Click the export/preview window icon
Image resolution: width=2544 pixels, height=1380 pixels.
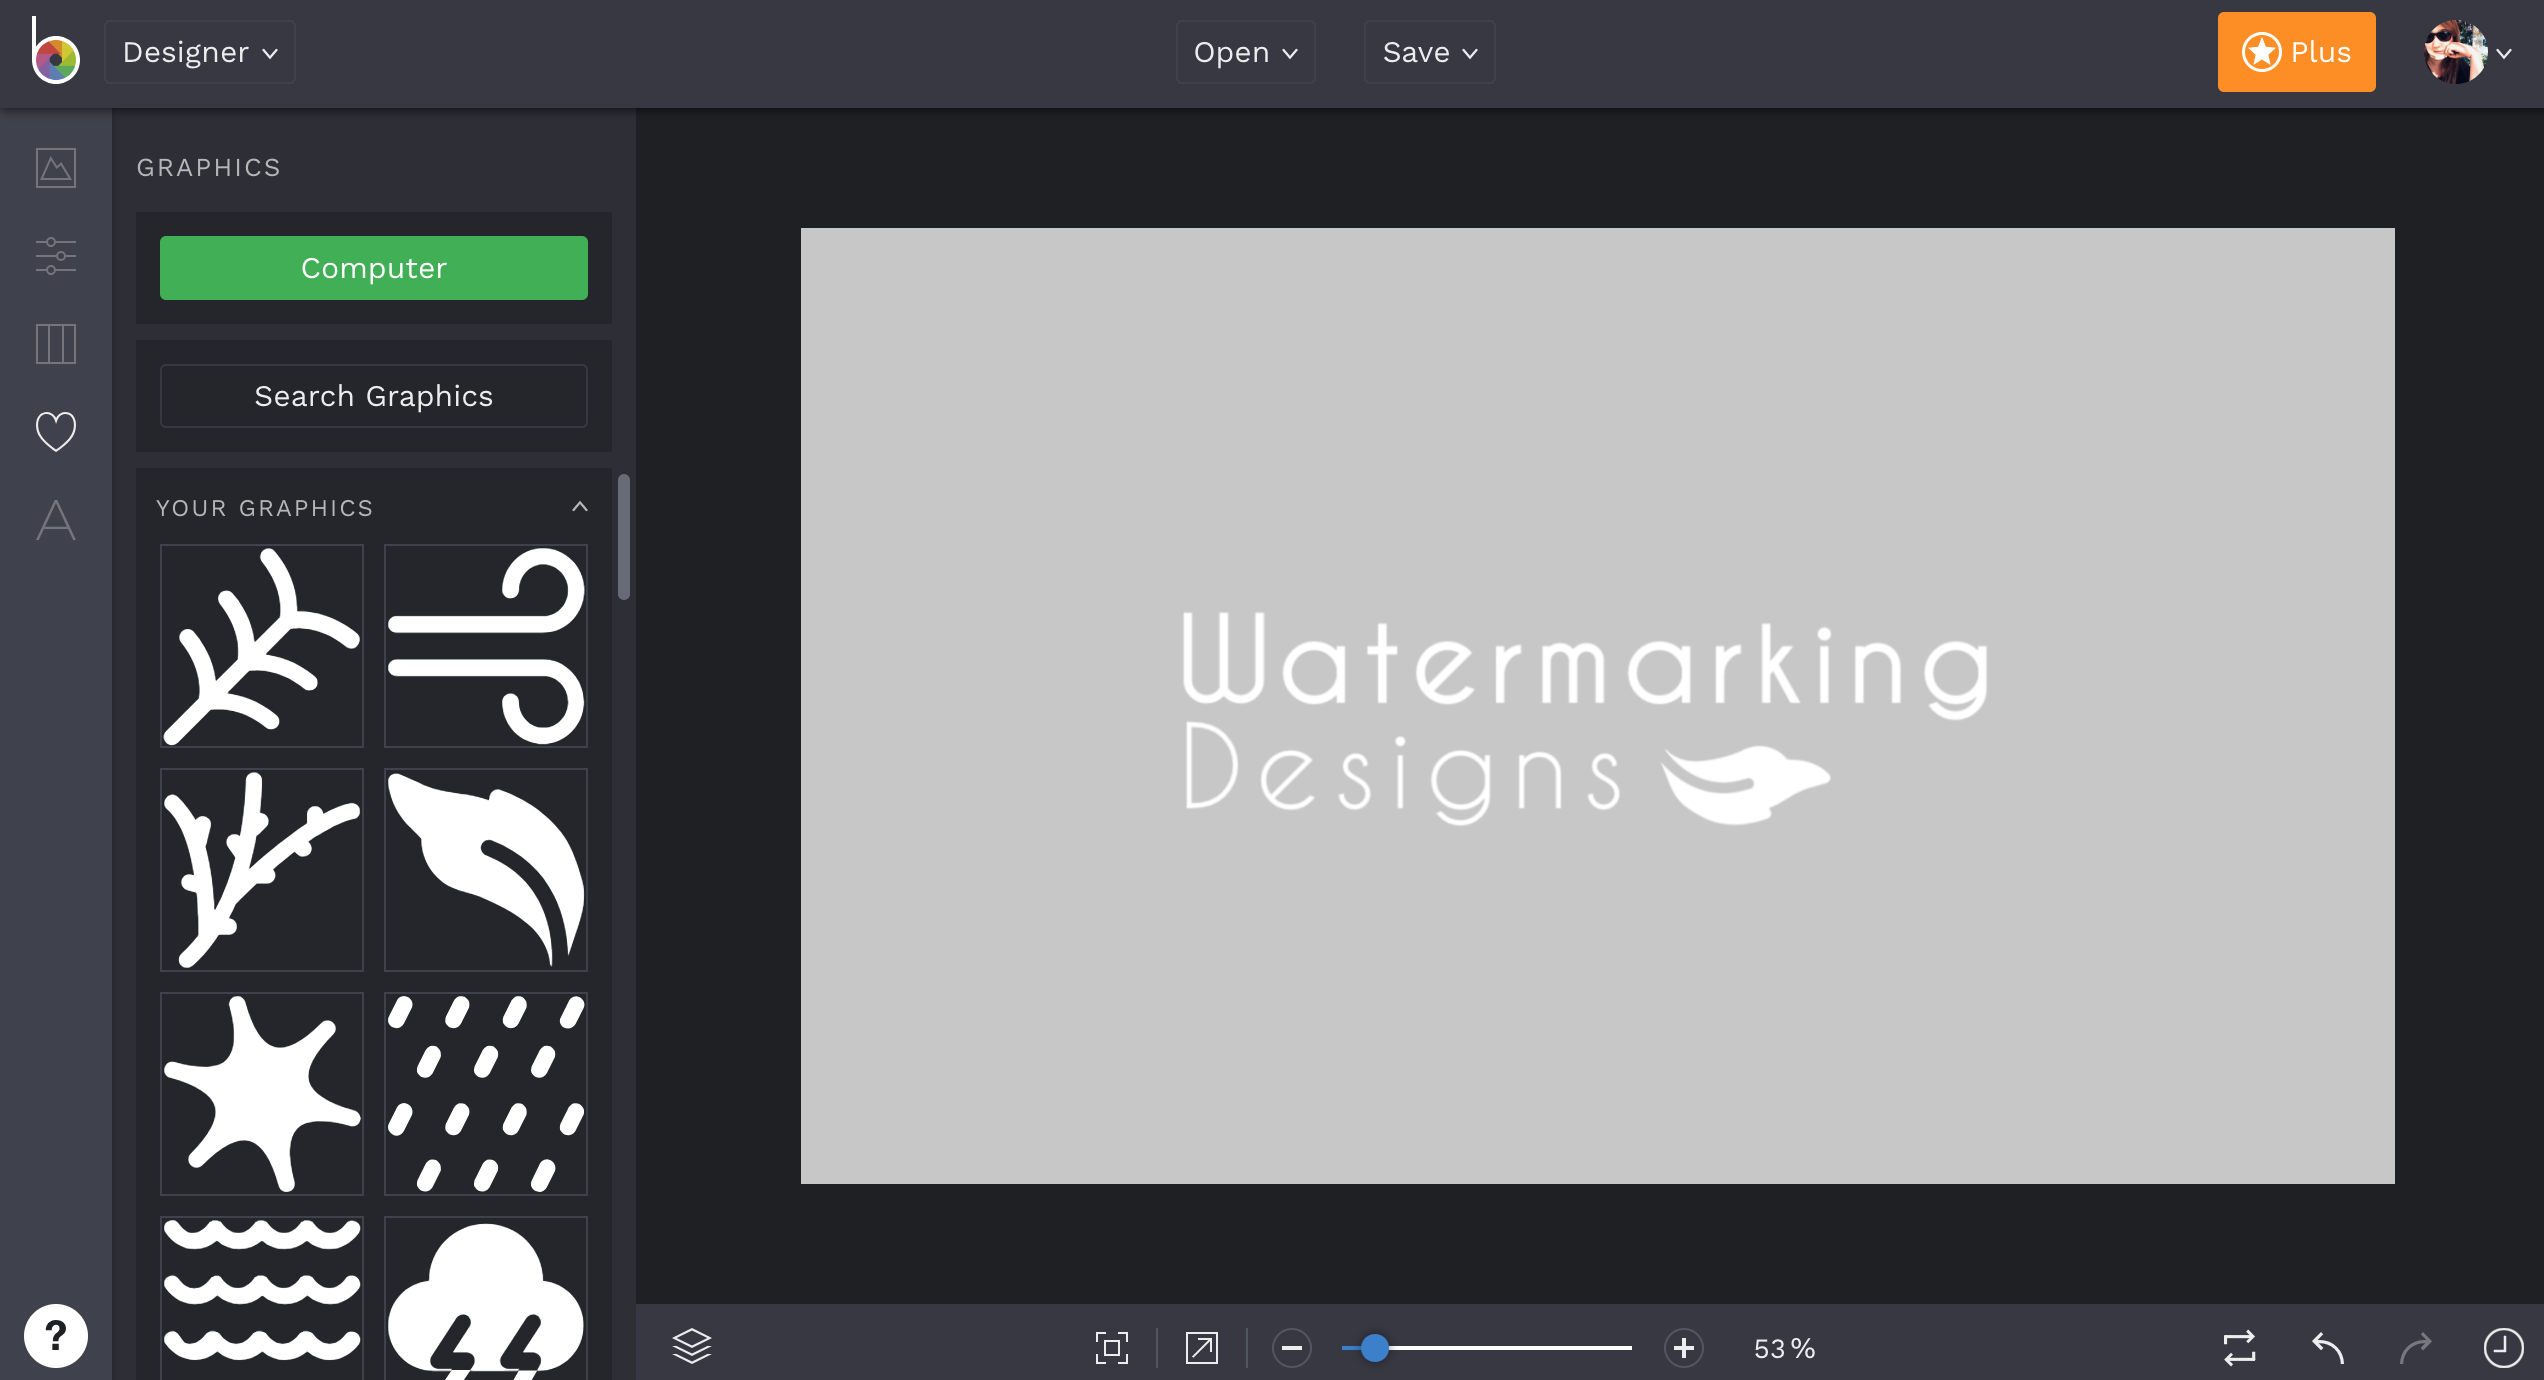pyautogui.click(x=1203, y=1344)
